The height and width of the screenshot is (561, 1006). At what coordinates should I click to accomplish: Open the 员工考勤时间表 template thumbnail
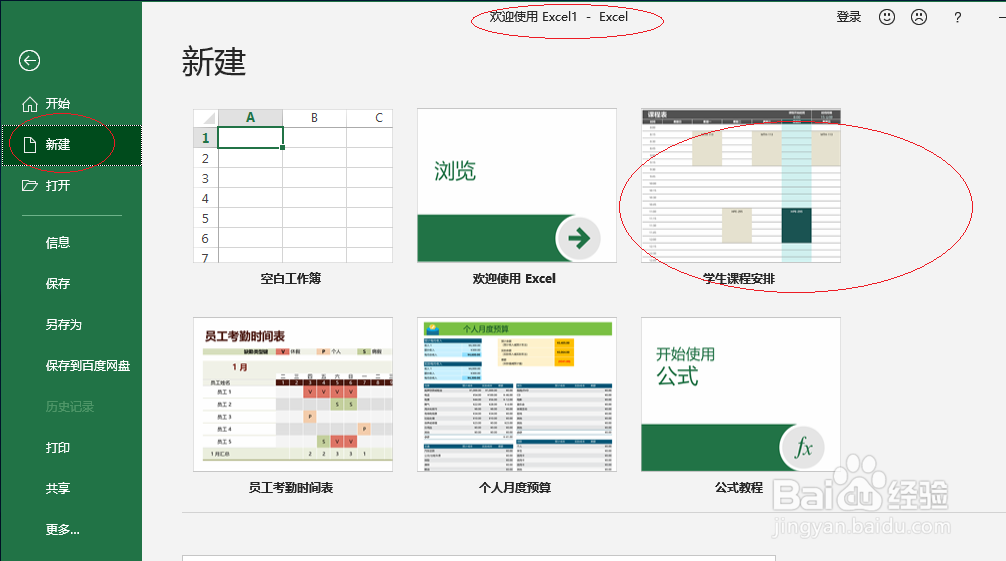pyautogui.click(x=293, y=395)
